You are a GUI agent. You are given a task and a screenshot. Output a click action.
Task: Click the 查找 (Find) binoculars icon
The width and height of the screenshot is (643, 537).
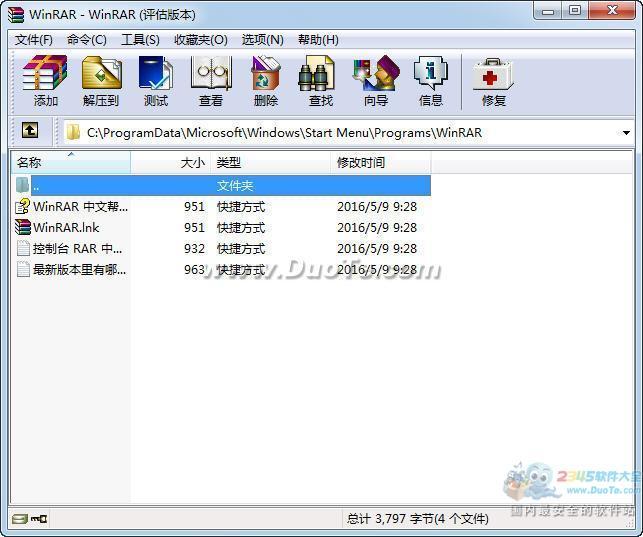[316, 73]
